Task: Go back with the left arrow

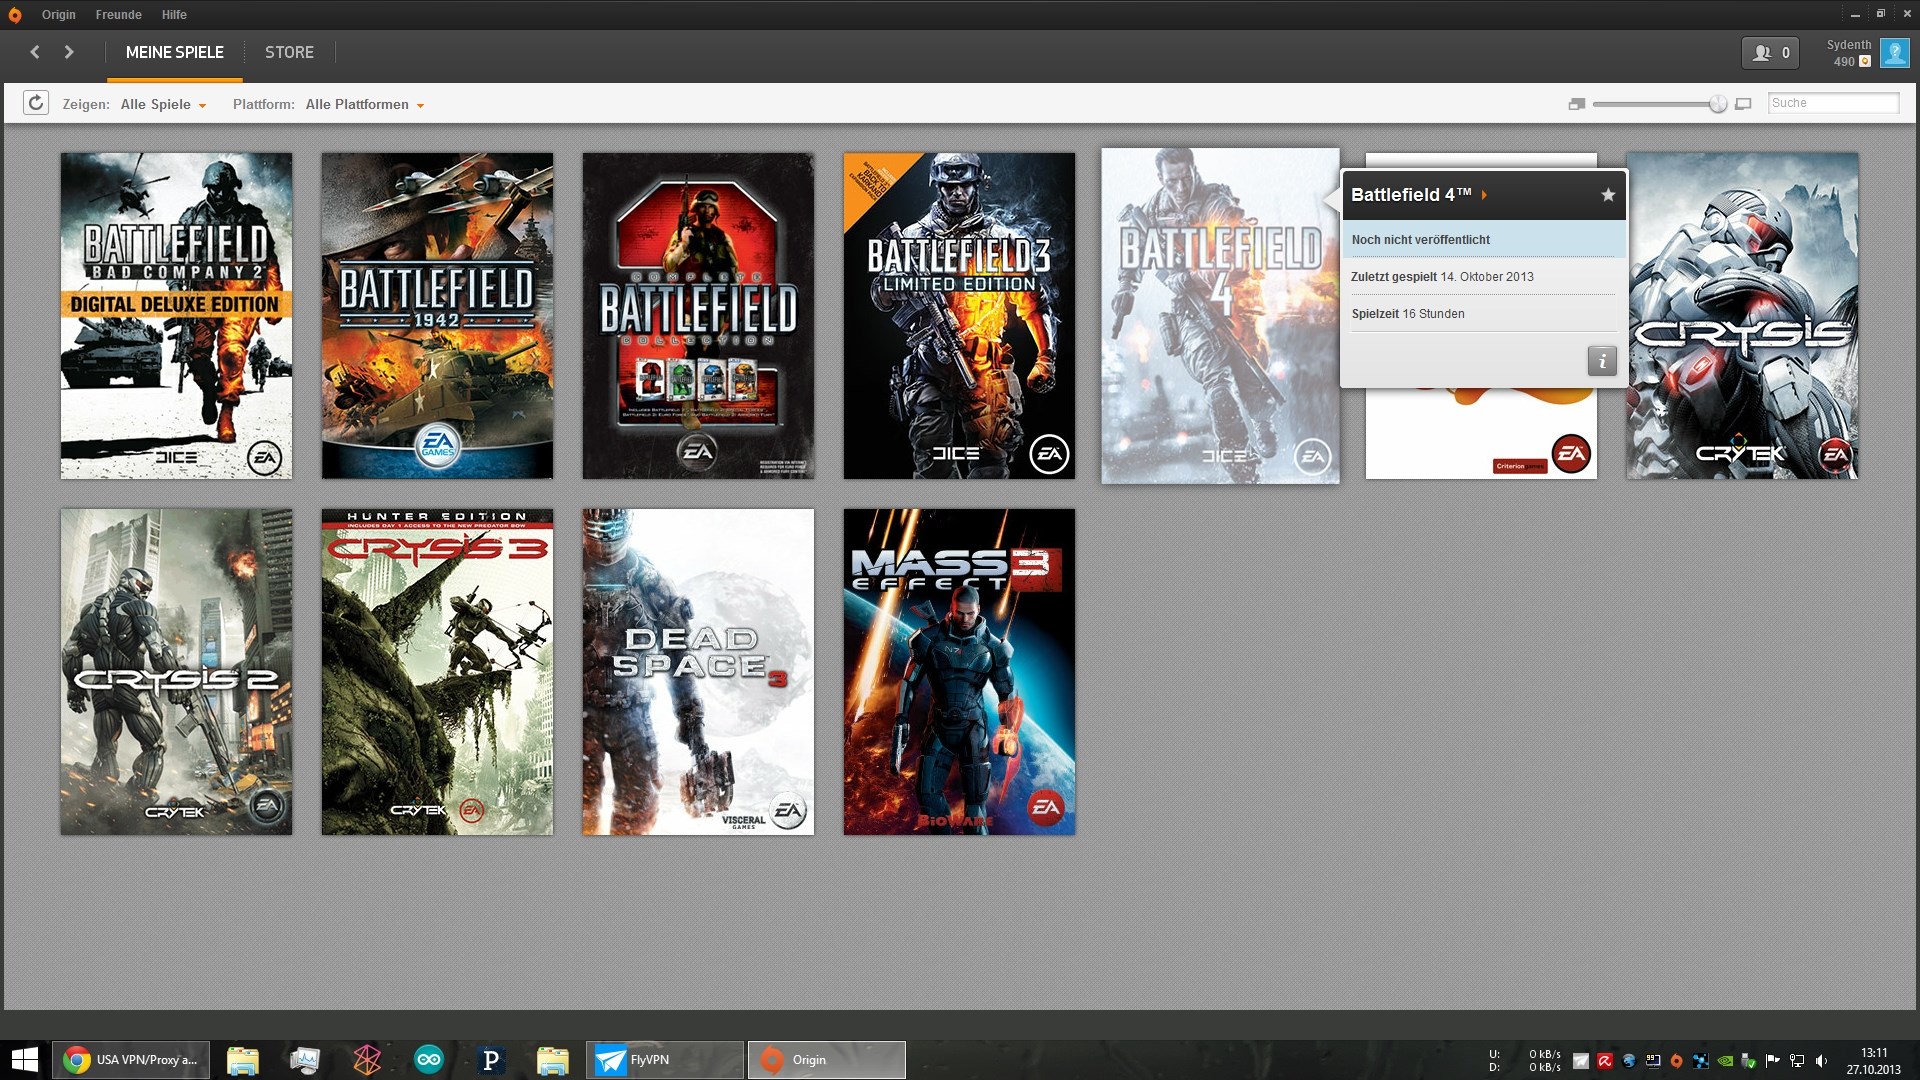Action: point(35,52)
